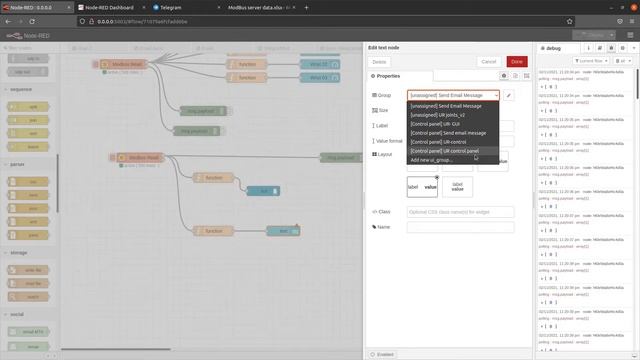The height and width of the screenshot is (360, 640).
Task: Select '[Control panel] Send email message' option
Action: [x=453, y=133]
